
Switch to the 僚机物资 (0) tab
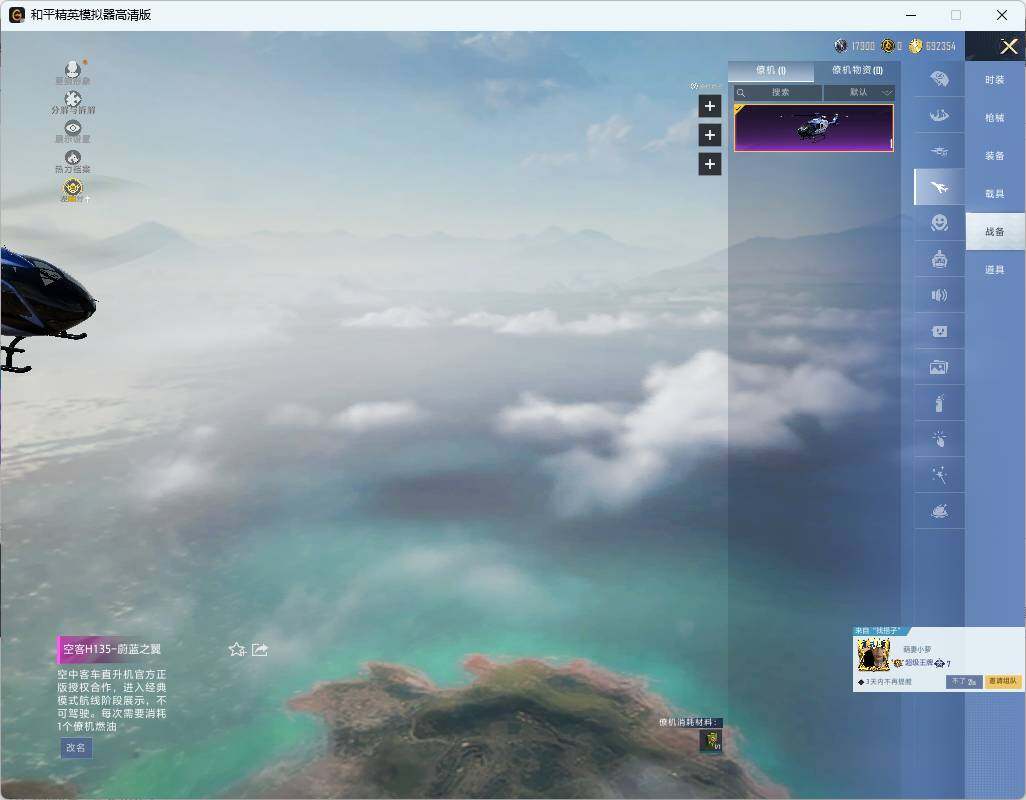pos(857,70)
